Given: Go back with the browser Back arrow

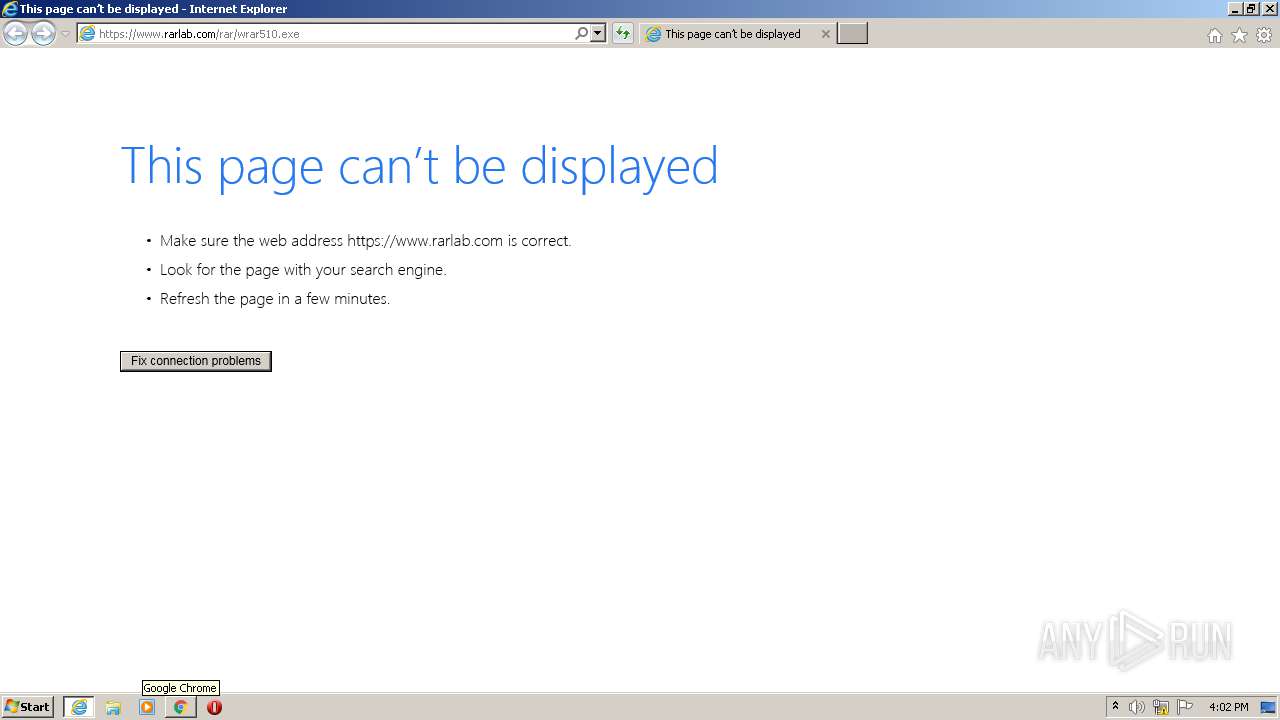Looking at the screenshot, I should click(x=15, y=34).
